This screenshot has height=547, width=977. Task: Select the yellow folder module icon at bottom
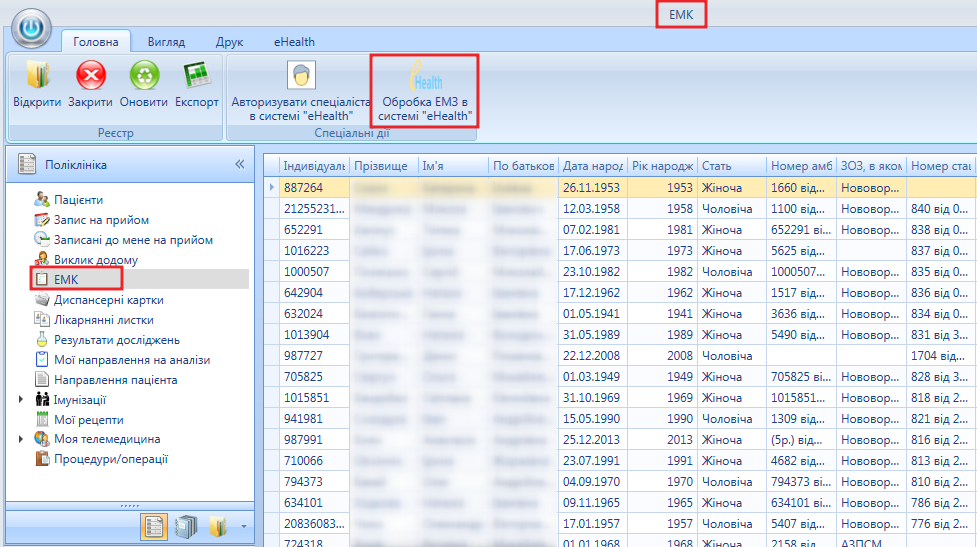pos(217,527)
